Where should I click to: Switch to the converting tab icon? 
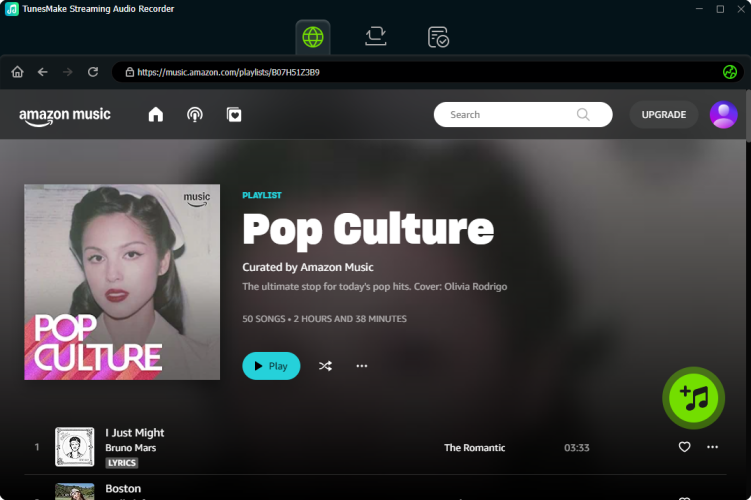click(376, 36)
